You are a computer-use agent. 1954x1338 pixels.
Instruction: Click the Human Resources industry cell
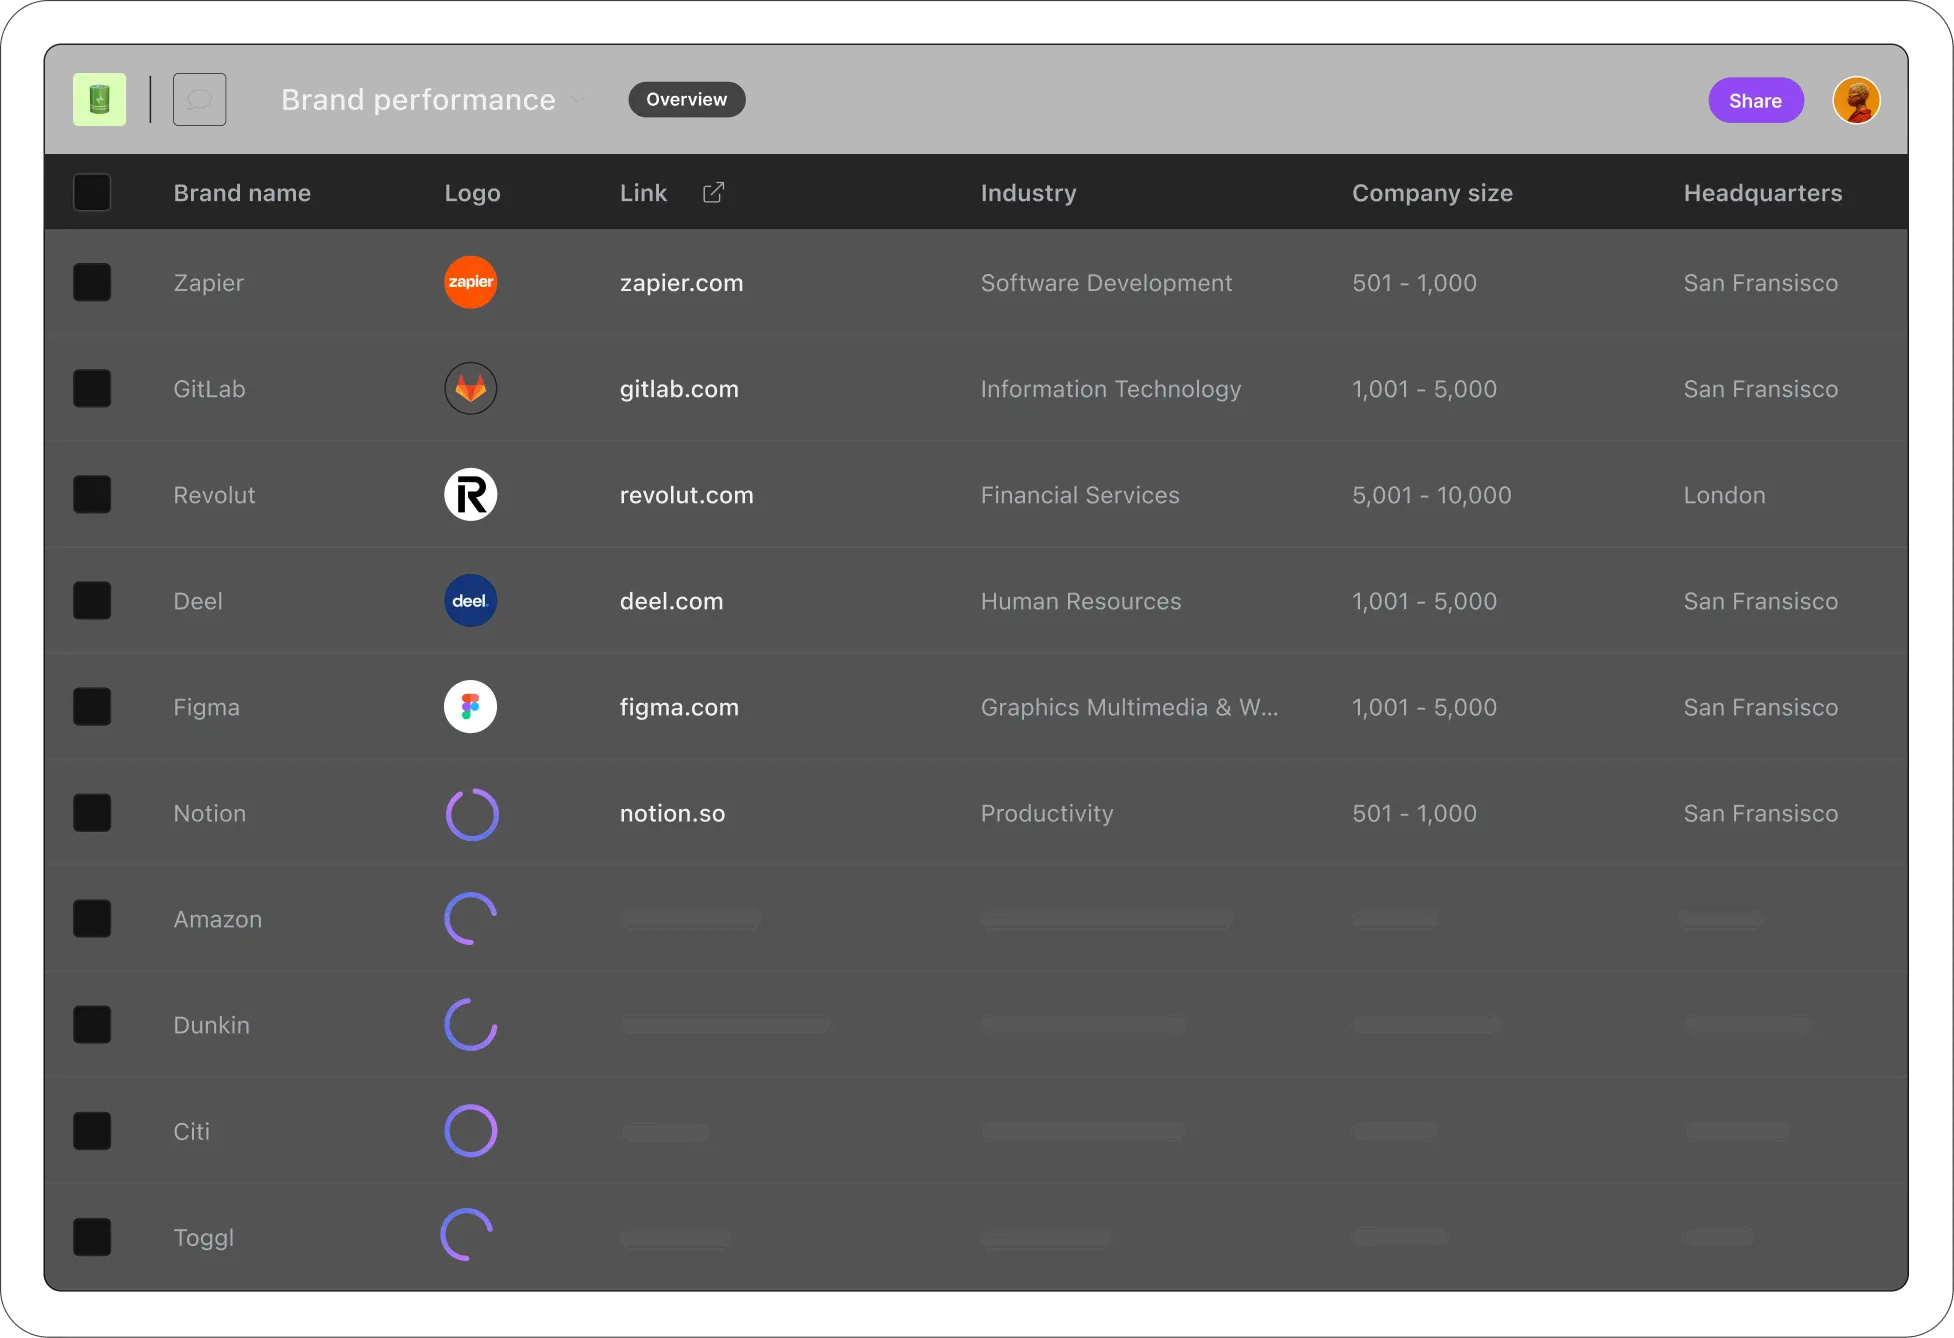click(x=1080, y=601)
